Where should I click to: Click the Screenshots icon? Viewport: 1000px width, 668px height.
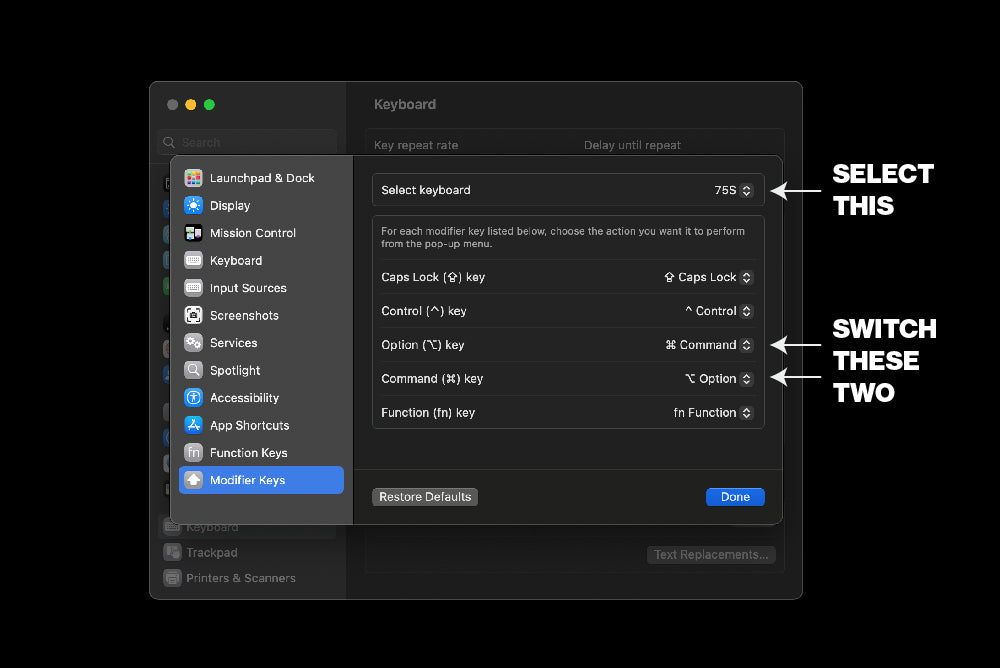pyautogui.click(x=193, y=316)
